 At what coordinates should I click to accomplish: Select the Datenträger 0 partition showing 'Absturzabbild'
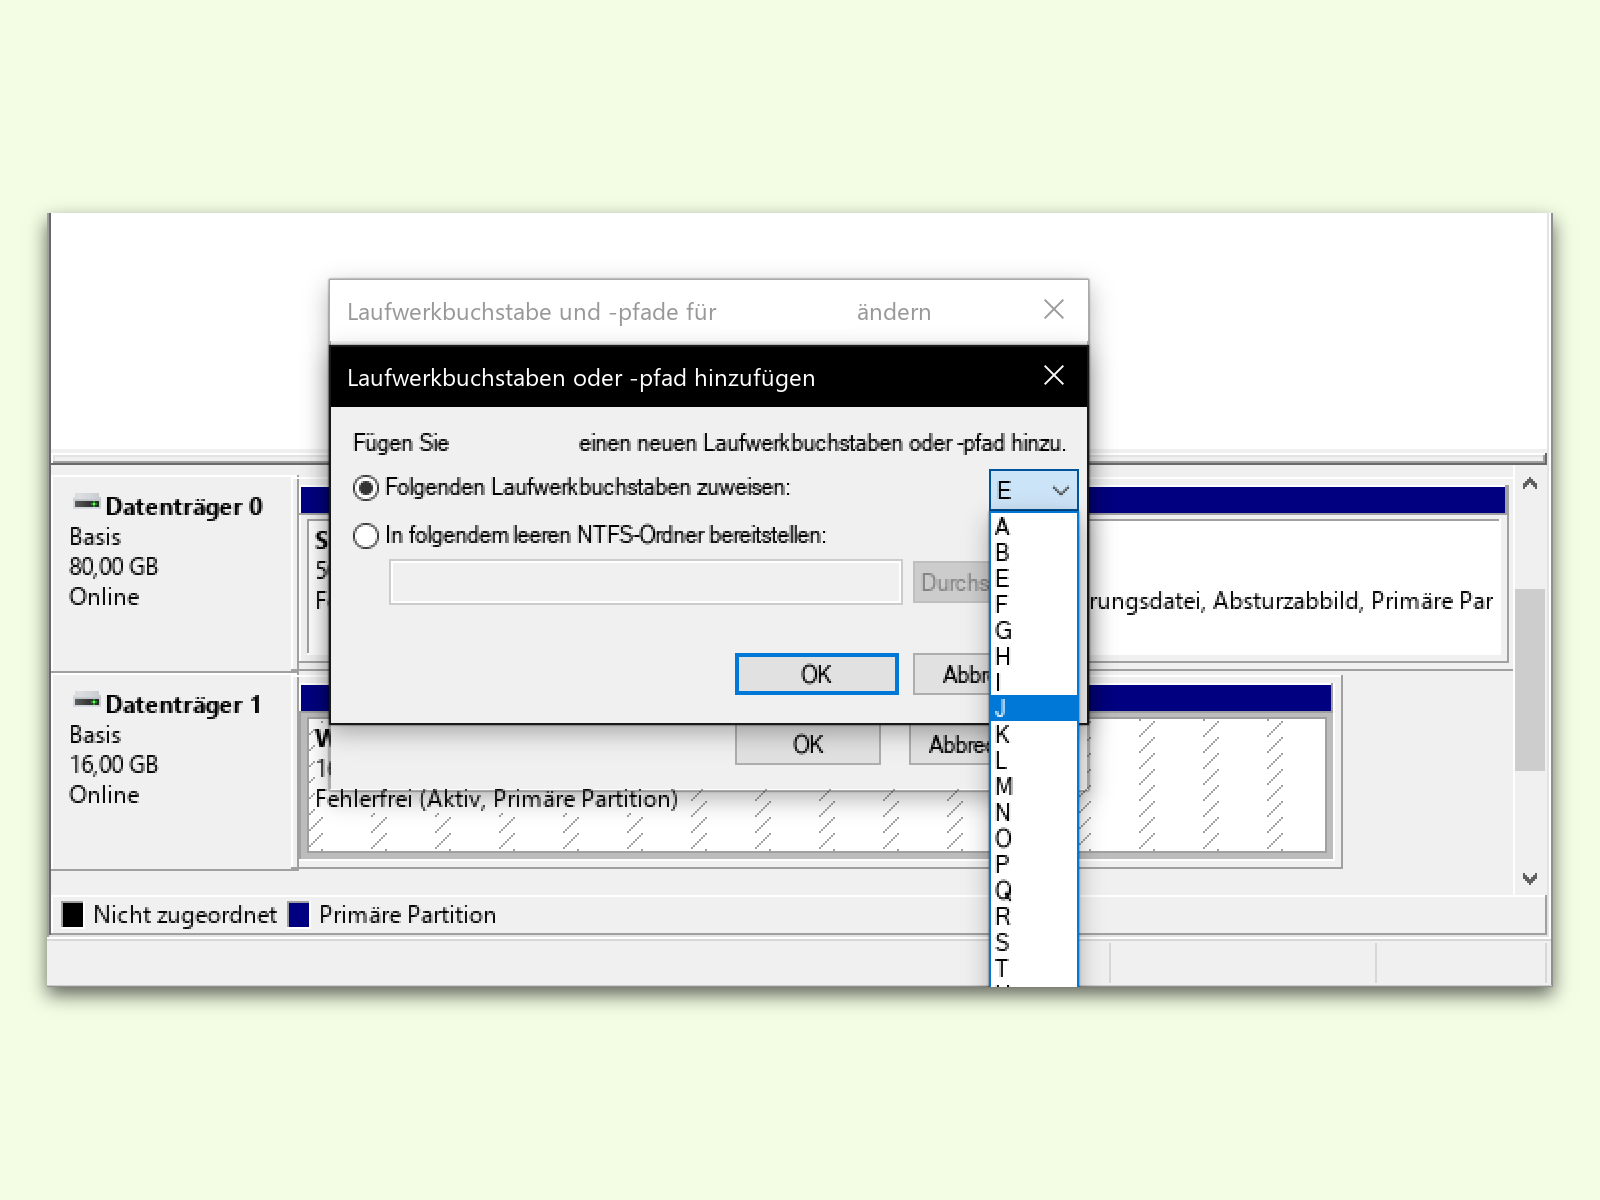[1296, 585]
